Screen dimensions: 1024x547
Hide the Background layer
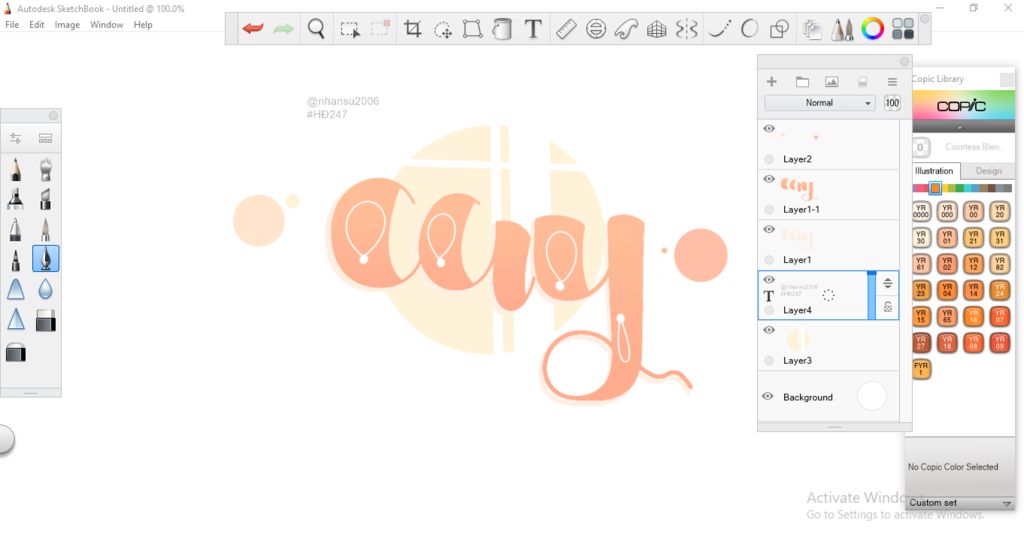[x=768, y=396]
